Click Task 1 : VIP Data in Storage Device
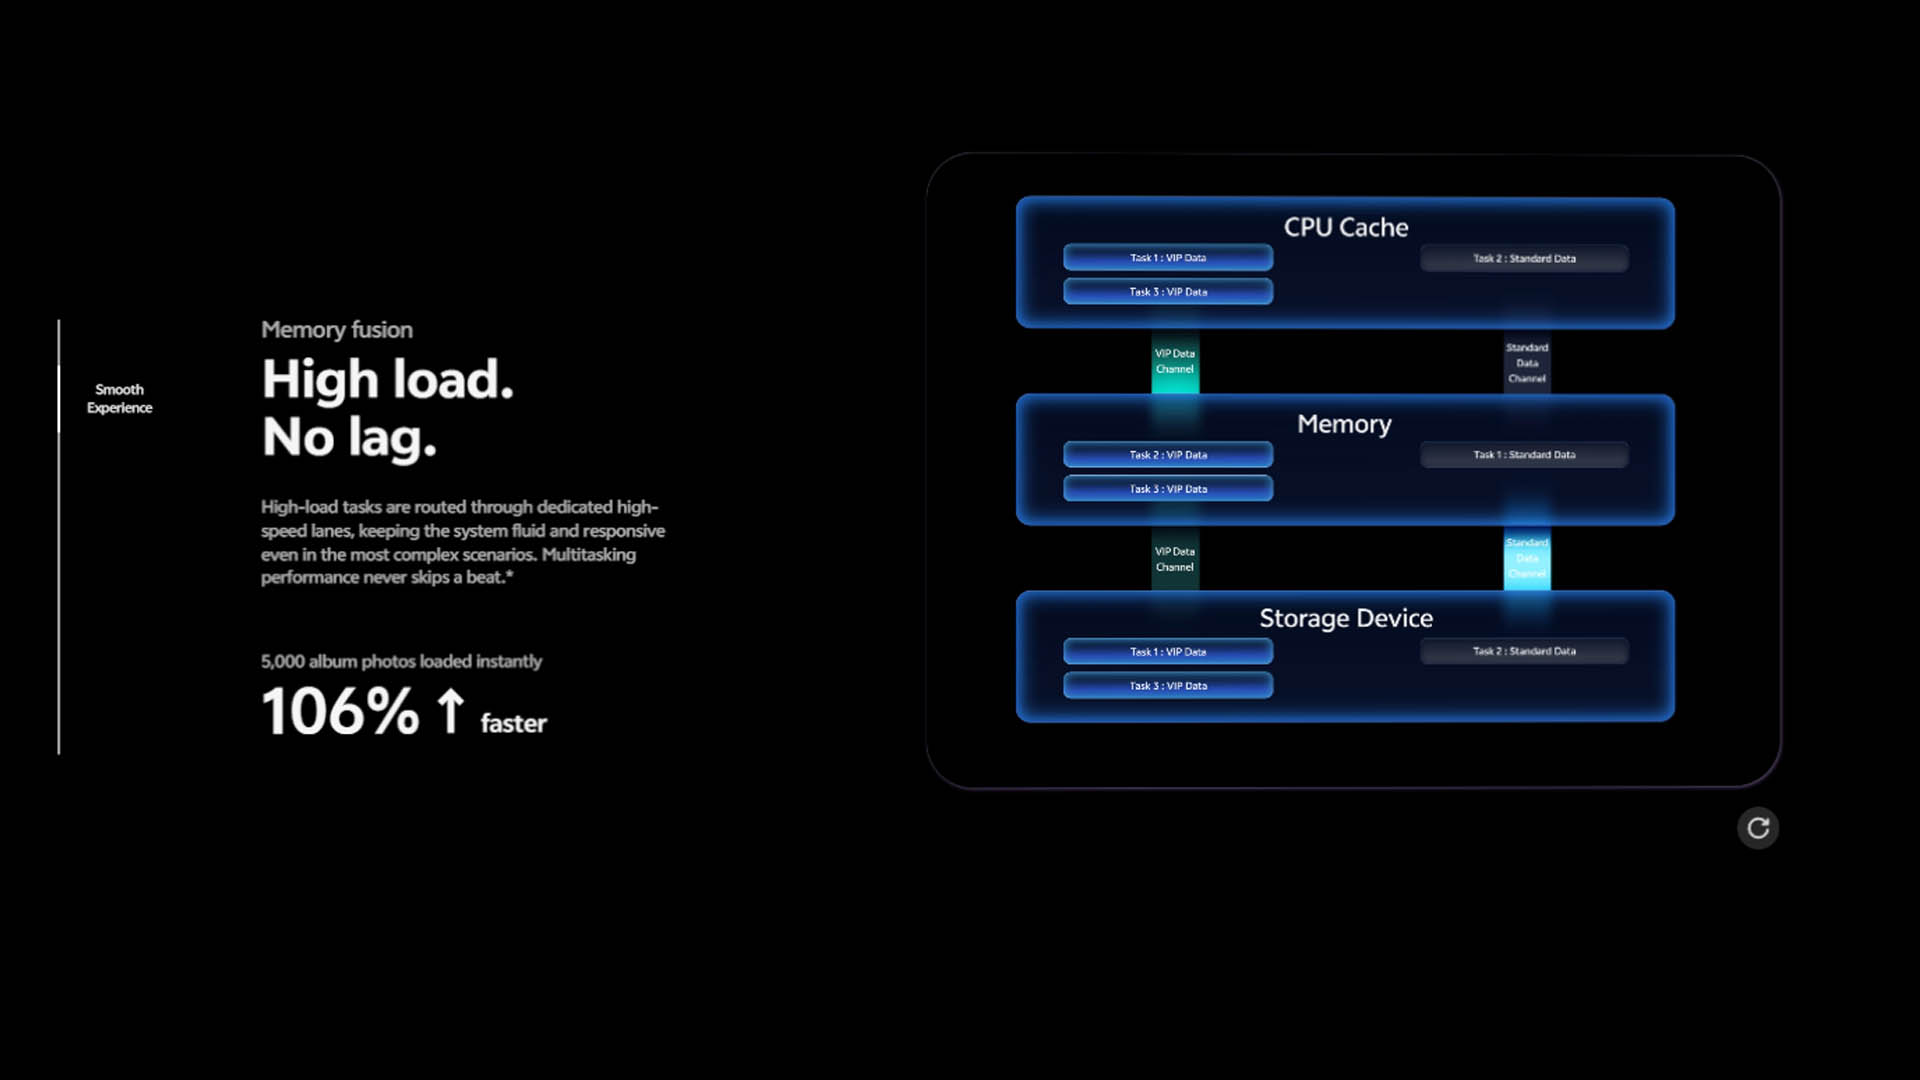 pos(1167,652)
